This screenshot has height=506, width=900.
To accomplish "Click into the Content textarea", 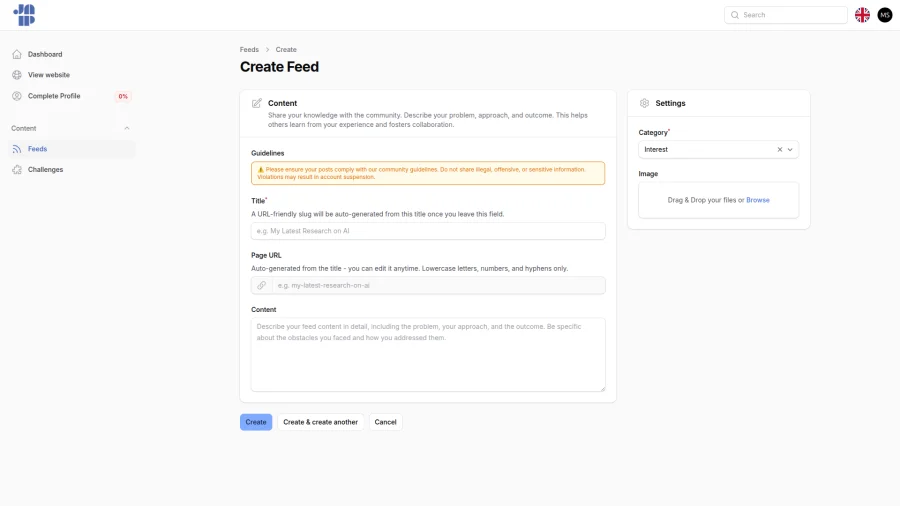I will [428, 355].
